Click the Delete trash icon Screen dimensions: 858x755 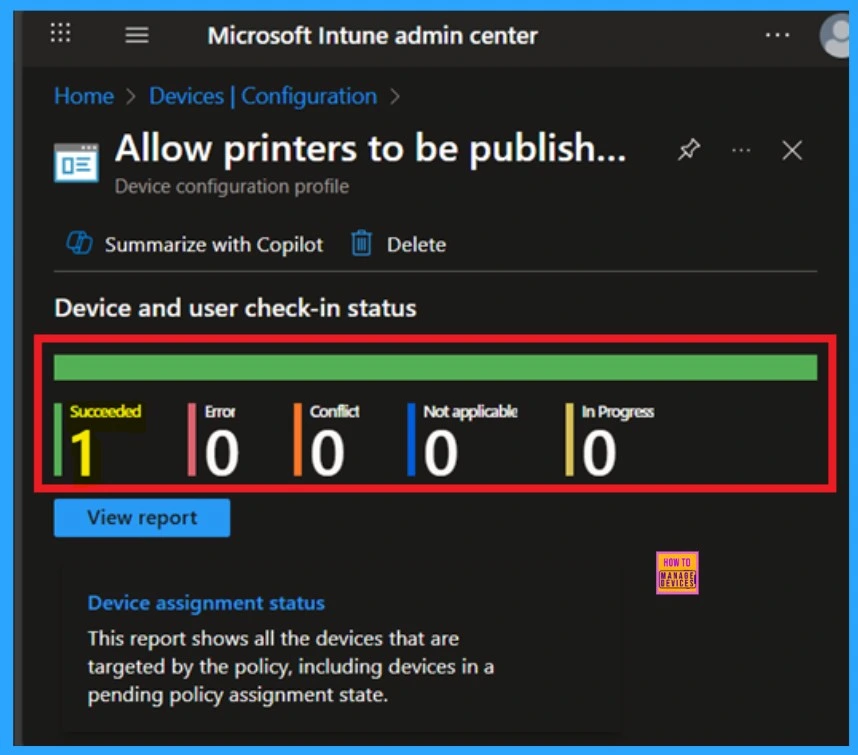tap(361, 243)
